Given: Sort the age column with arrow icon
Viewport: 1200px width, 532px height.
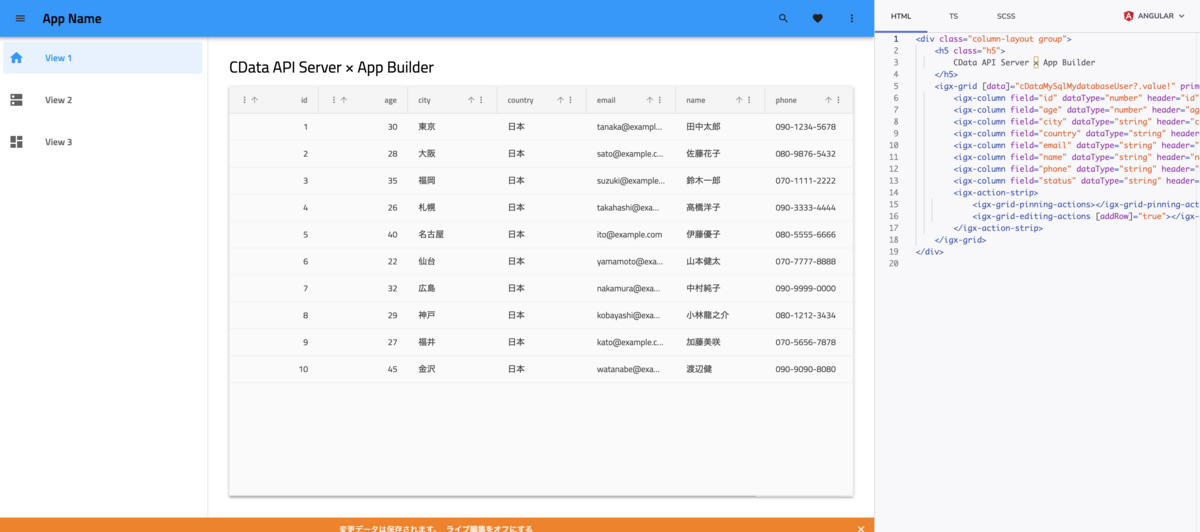Looking at the screenshot, I should coord(344,100).
